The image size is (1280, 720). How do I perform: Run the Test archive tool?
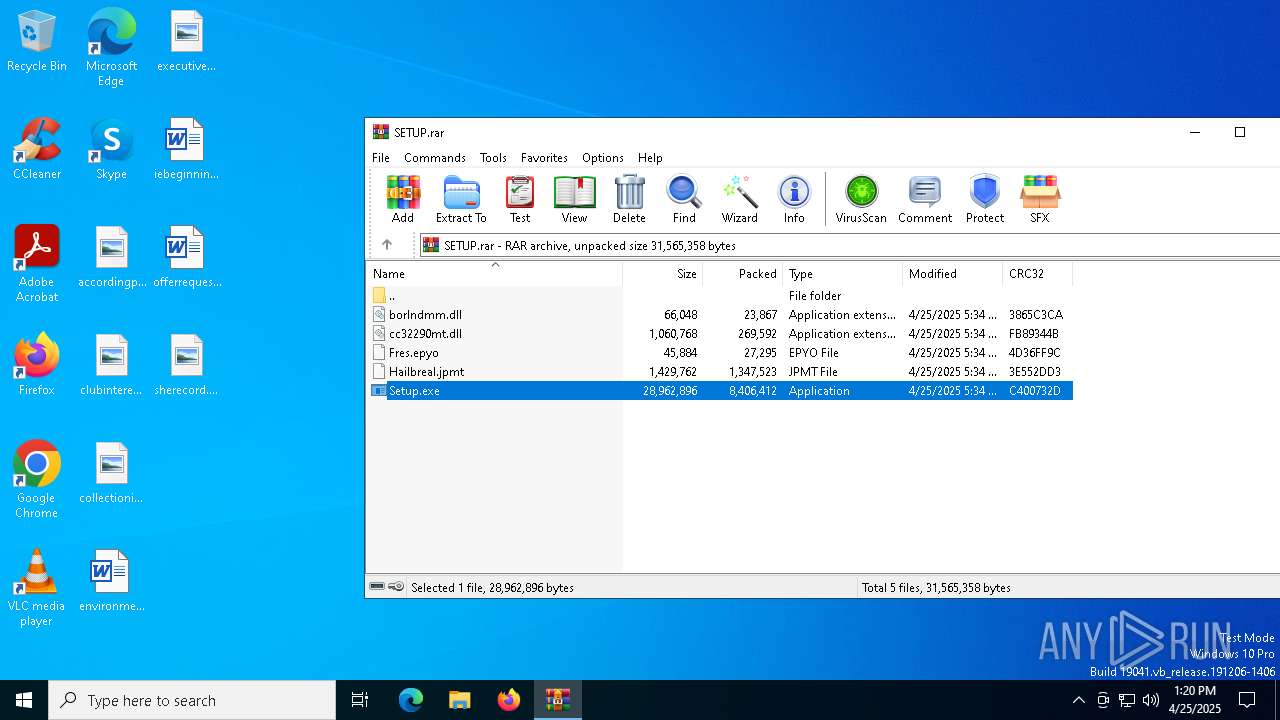tap(520, 199)
